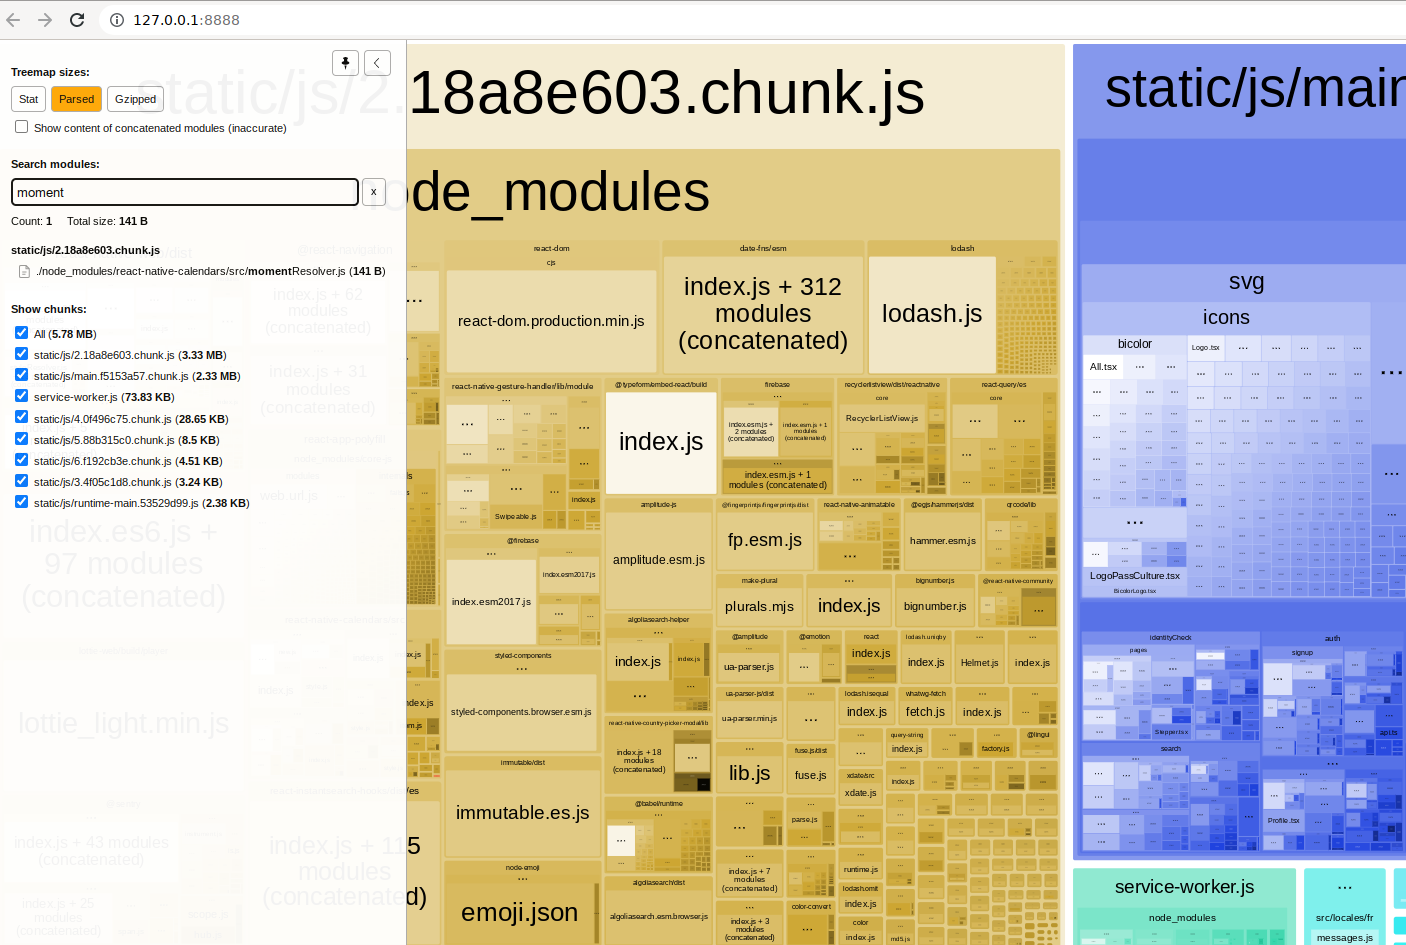
Task: Click inside the 'Search modules' input
Action: click(x=184, y=192)
